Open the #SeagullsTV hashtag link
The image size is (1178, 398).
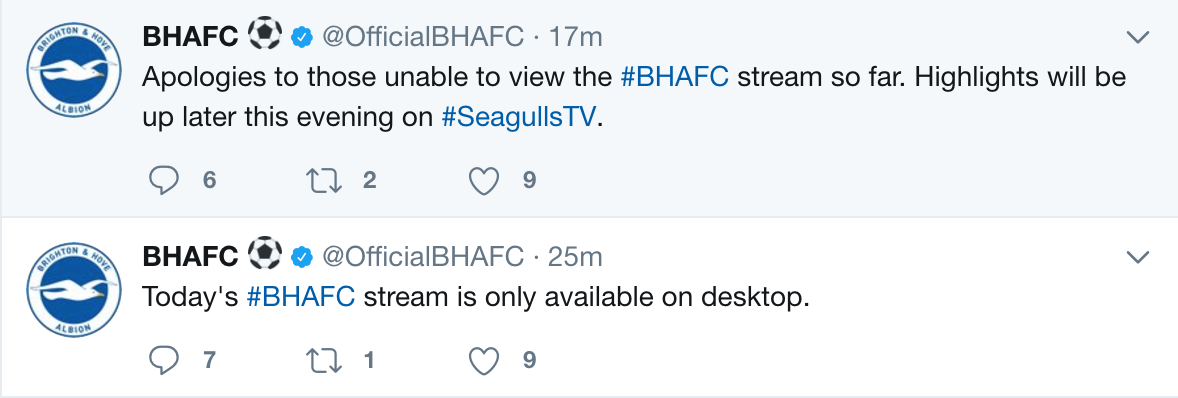point(518,119)
